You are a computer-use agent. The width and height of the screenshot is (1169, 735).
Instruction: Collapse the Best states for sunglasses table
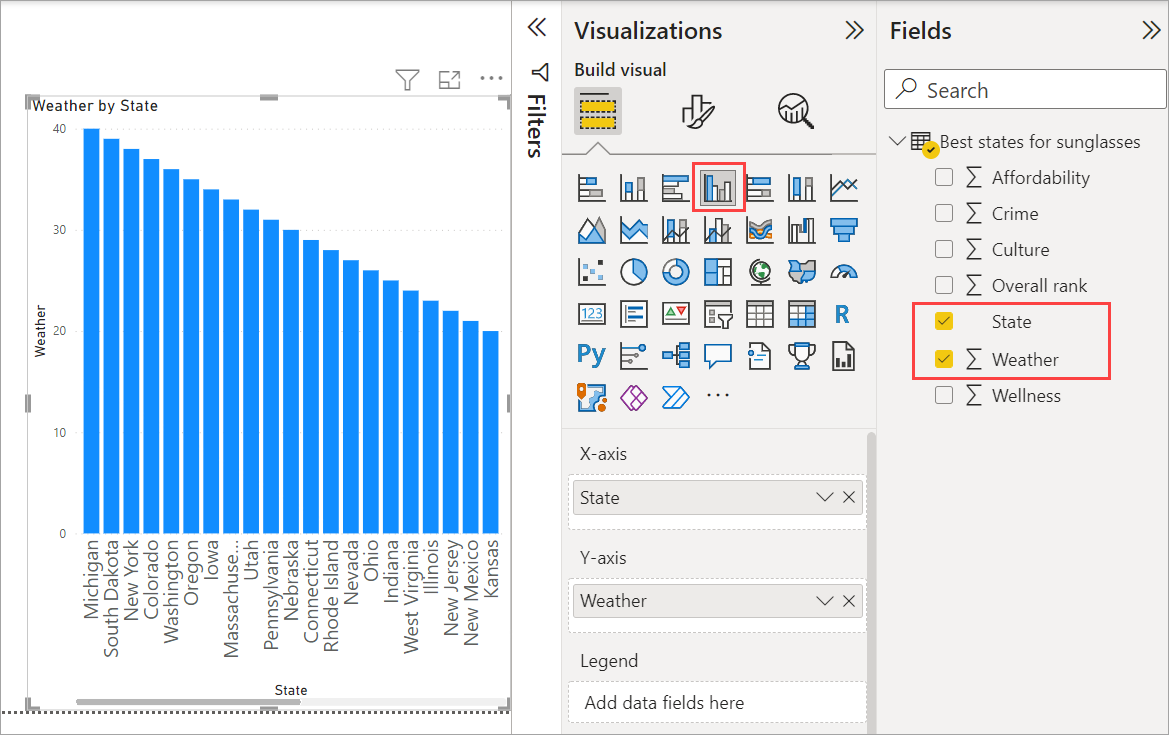tap(897, 141)
